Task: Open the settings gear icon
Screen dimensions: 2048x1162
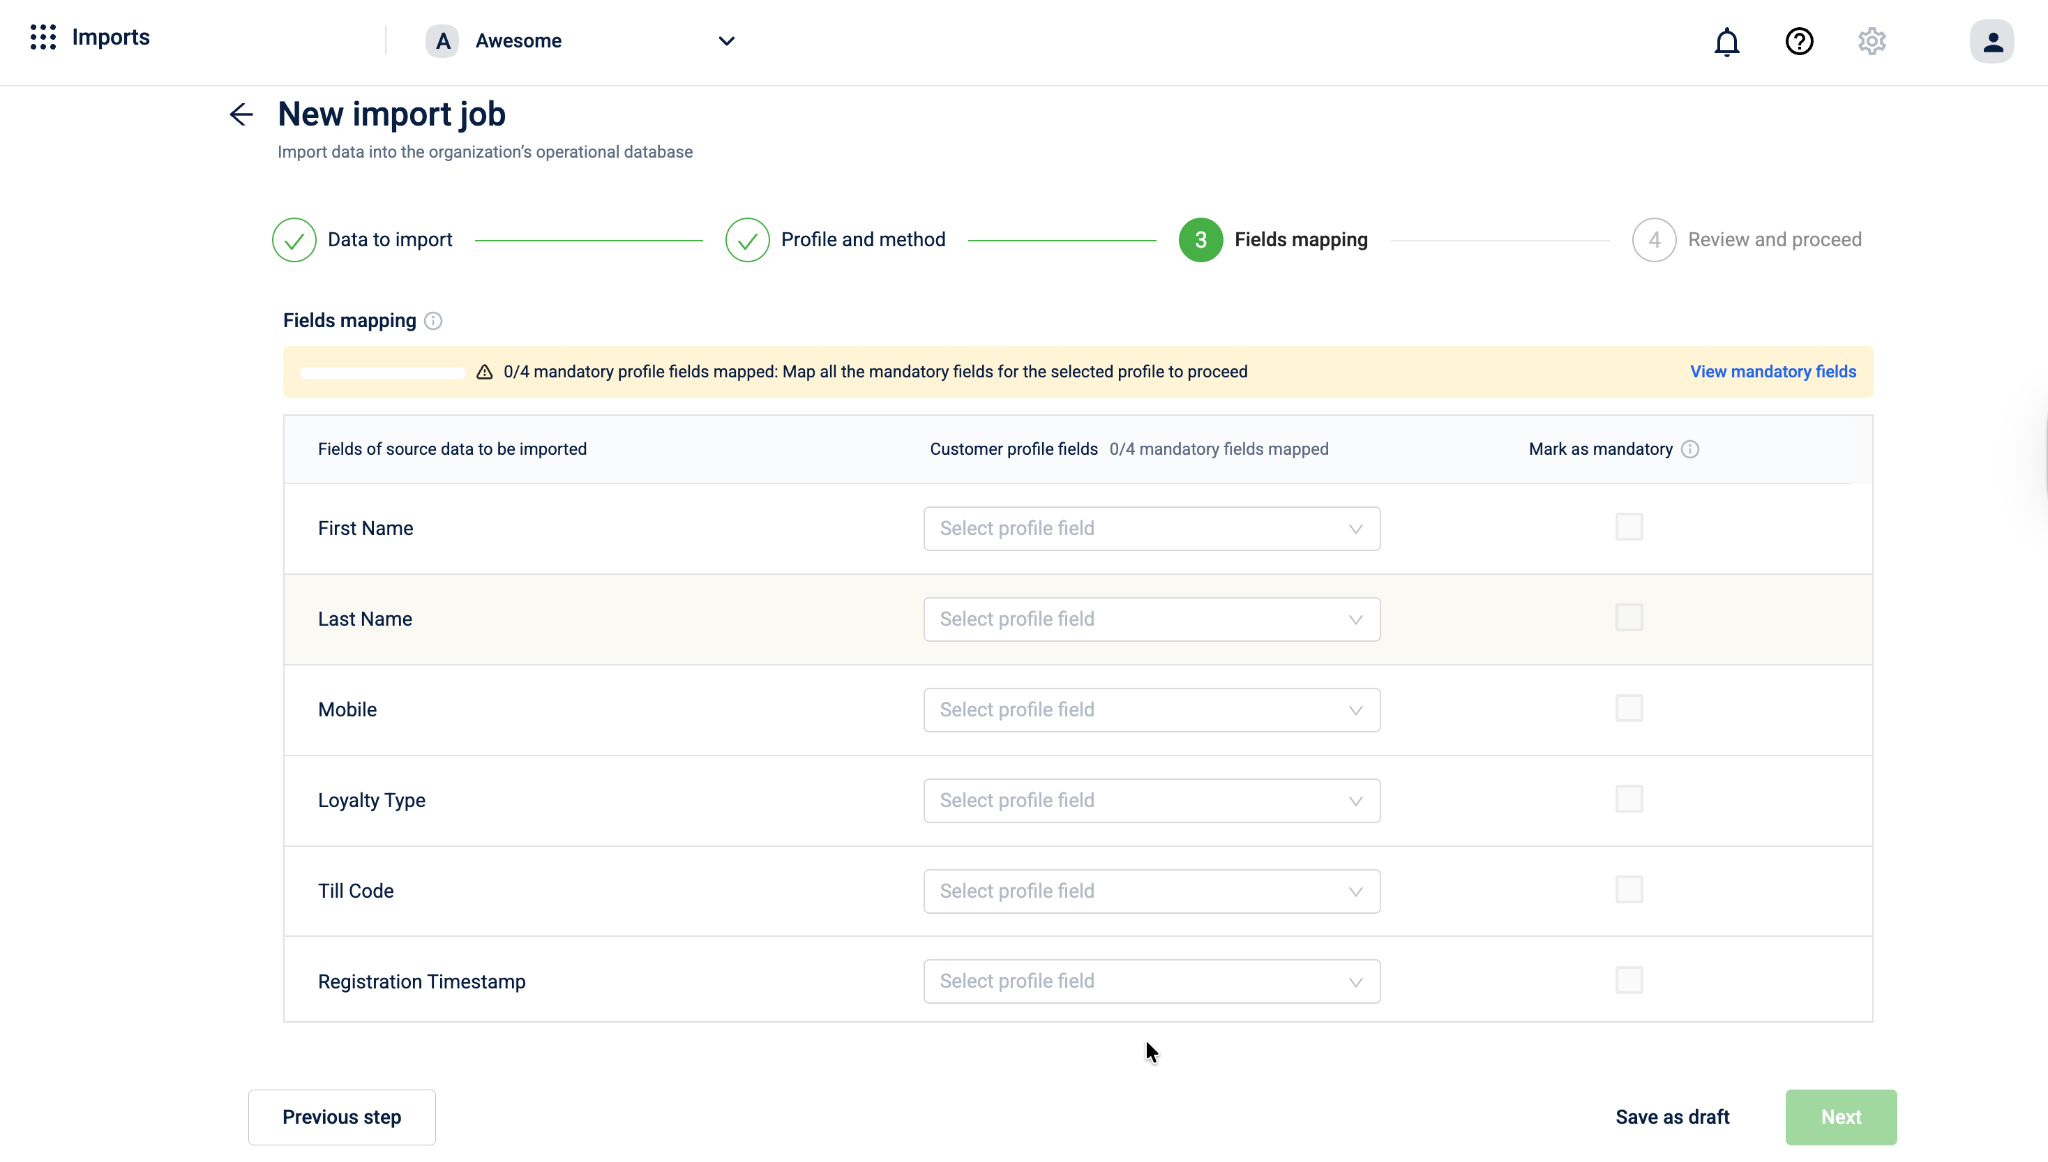Action: click(1872, 42)
